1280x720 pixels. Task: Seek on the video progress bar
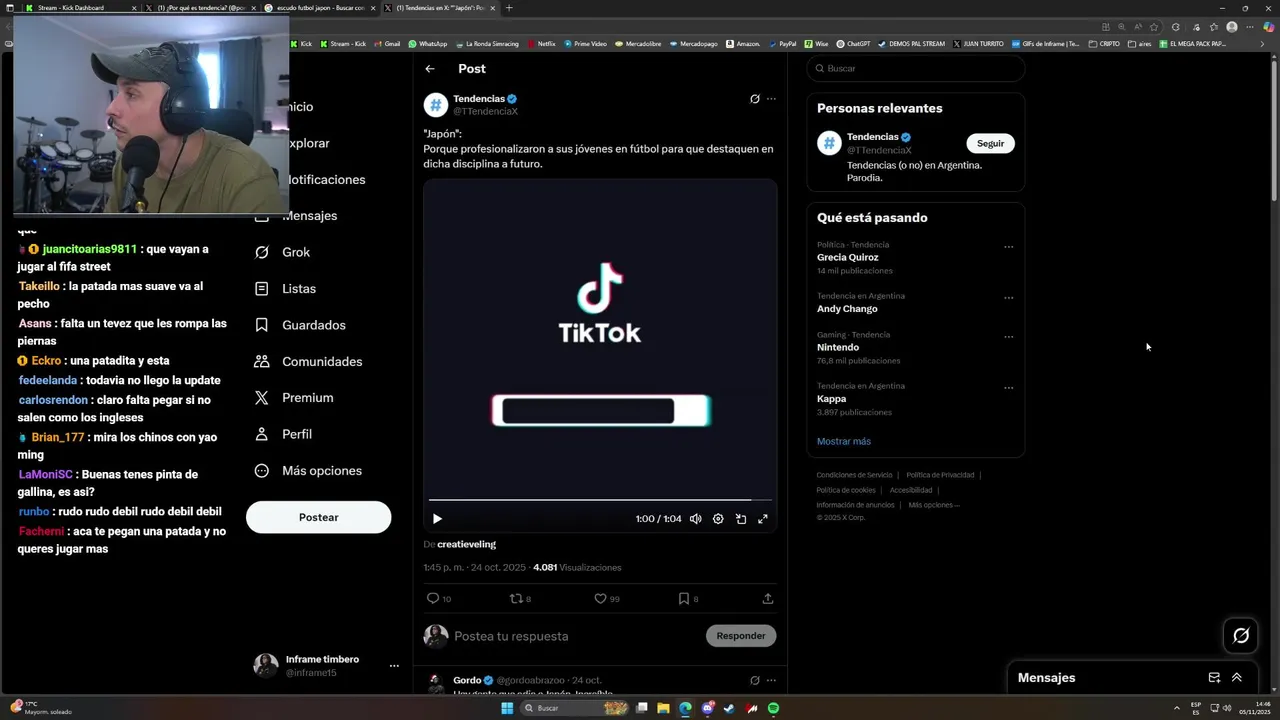(600, 499)
